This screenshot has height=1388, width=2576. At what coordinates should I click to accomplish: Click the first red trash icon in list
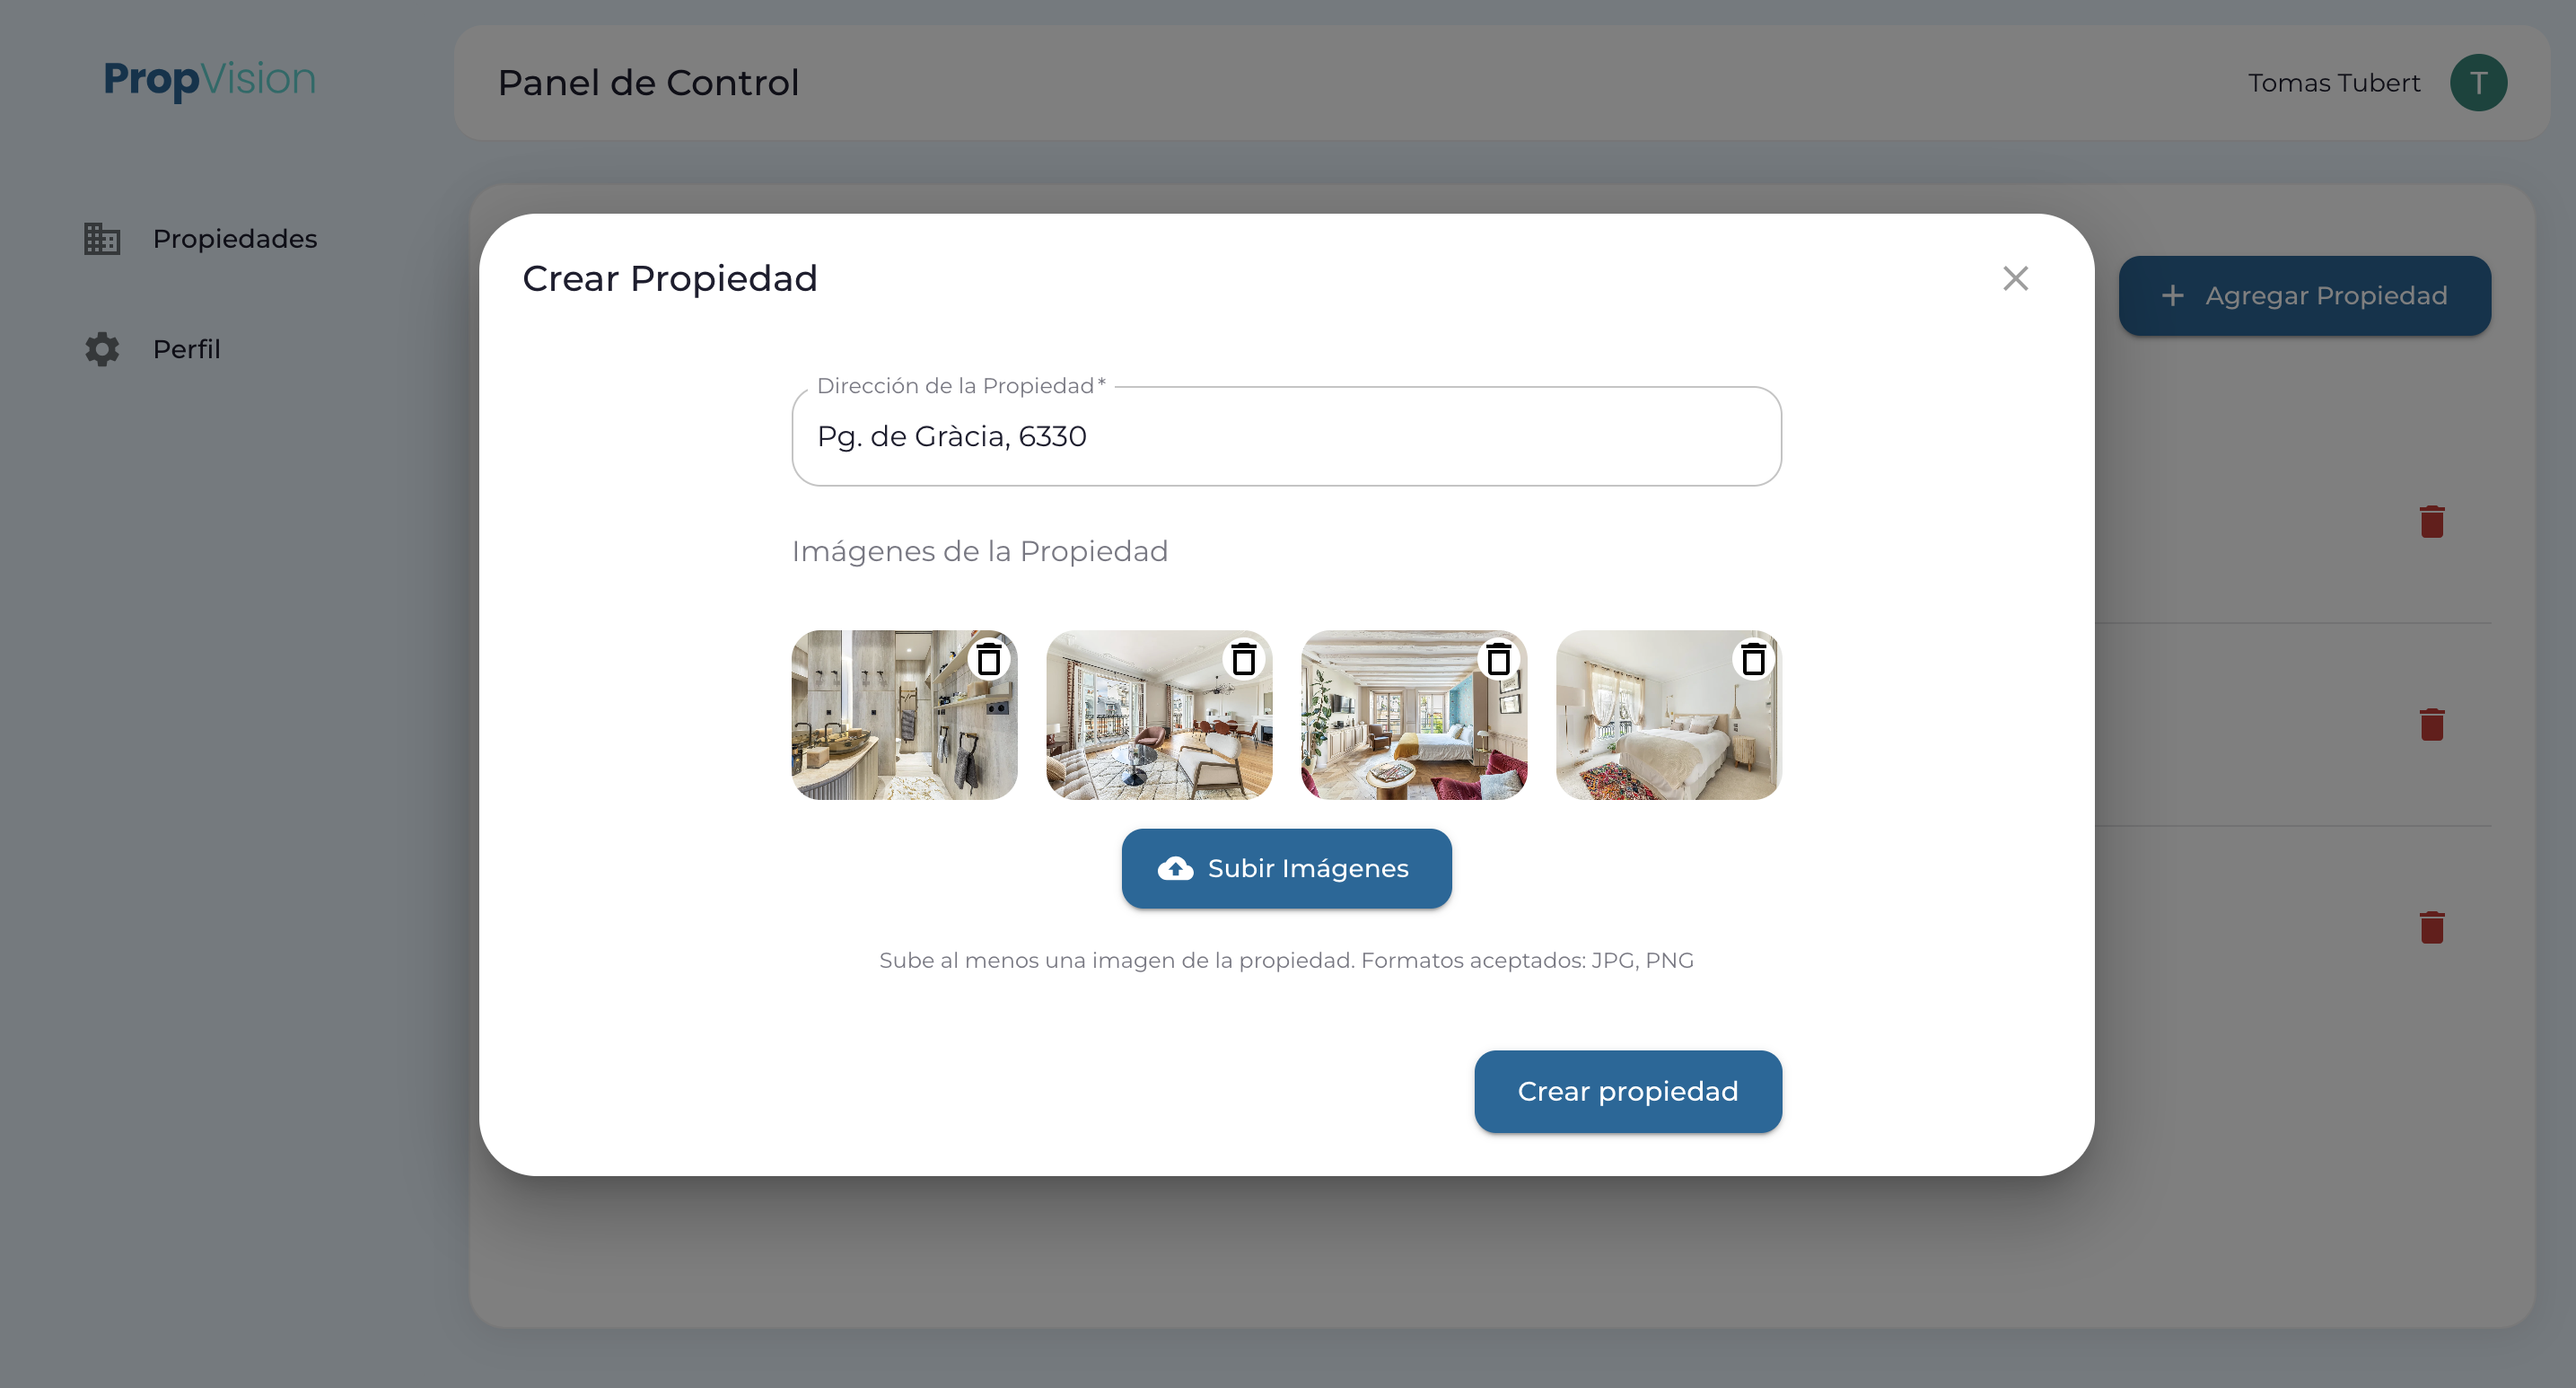pyautogui.click(x=2432, y=521)
